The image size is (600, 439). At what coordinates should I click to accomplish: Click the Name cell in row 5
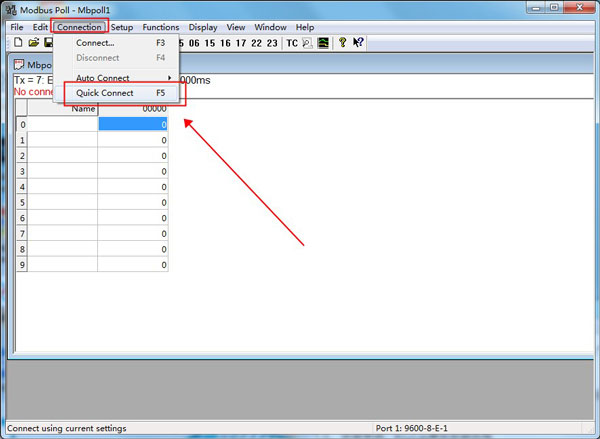point(62,203)
